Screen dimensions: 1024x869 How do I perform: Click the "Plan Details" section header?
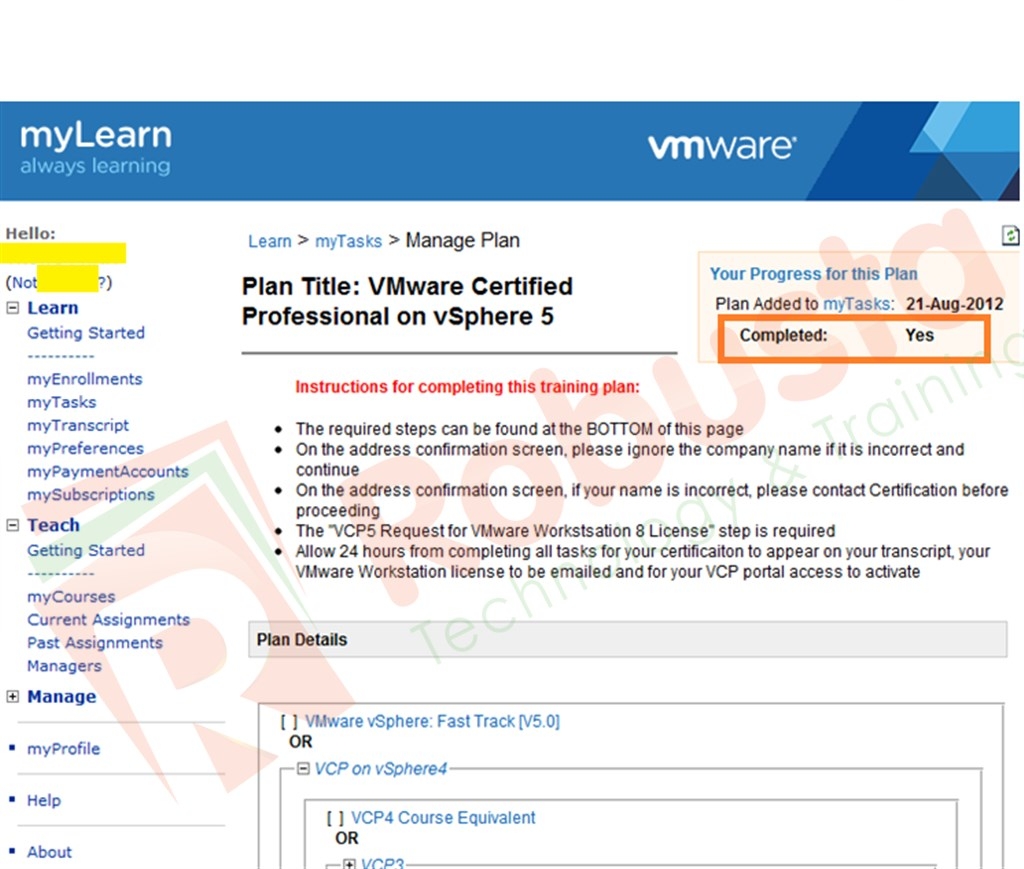pyautogui.click(x=627, y=639)
